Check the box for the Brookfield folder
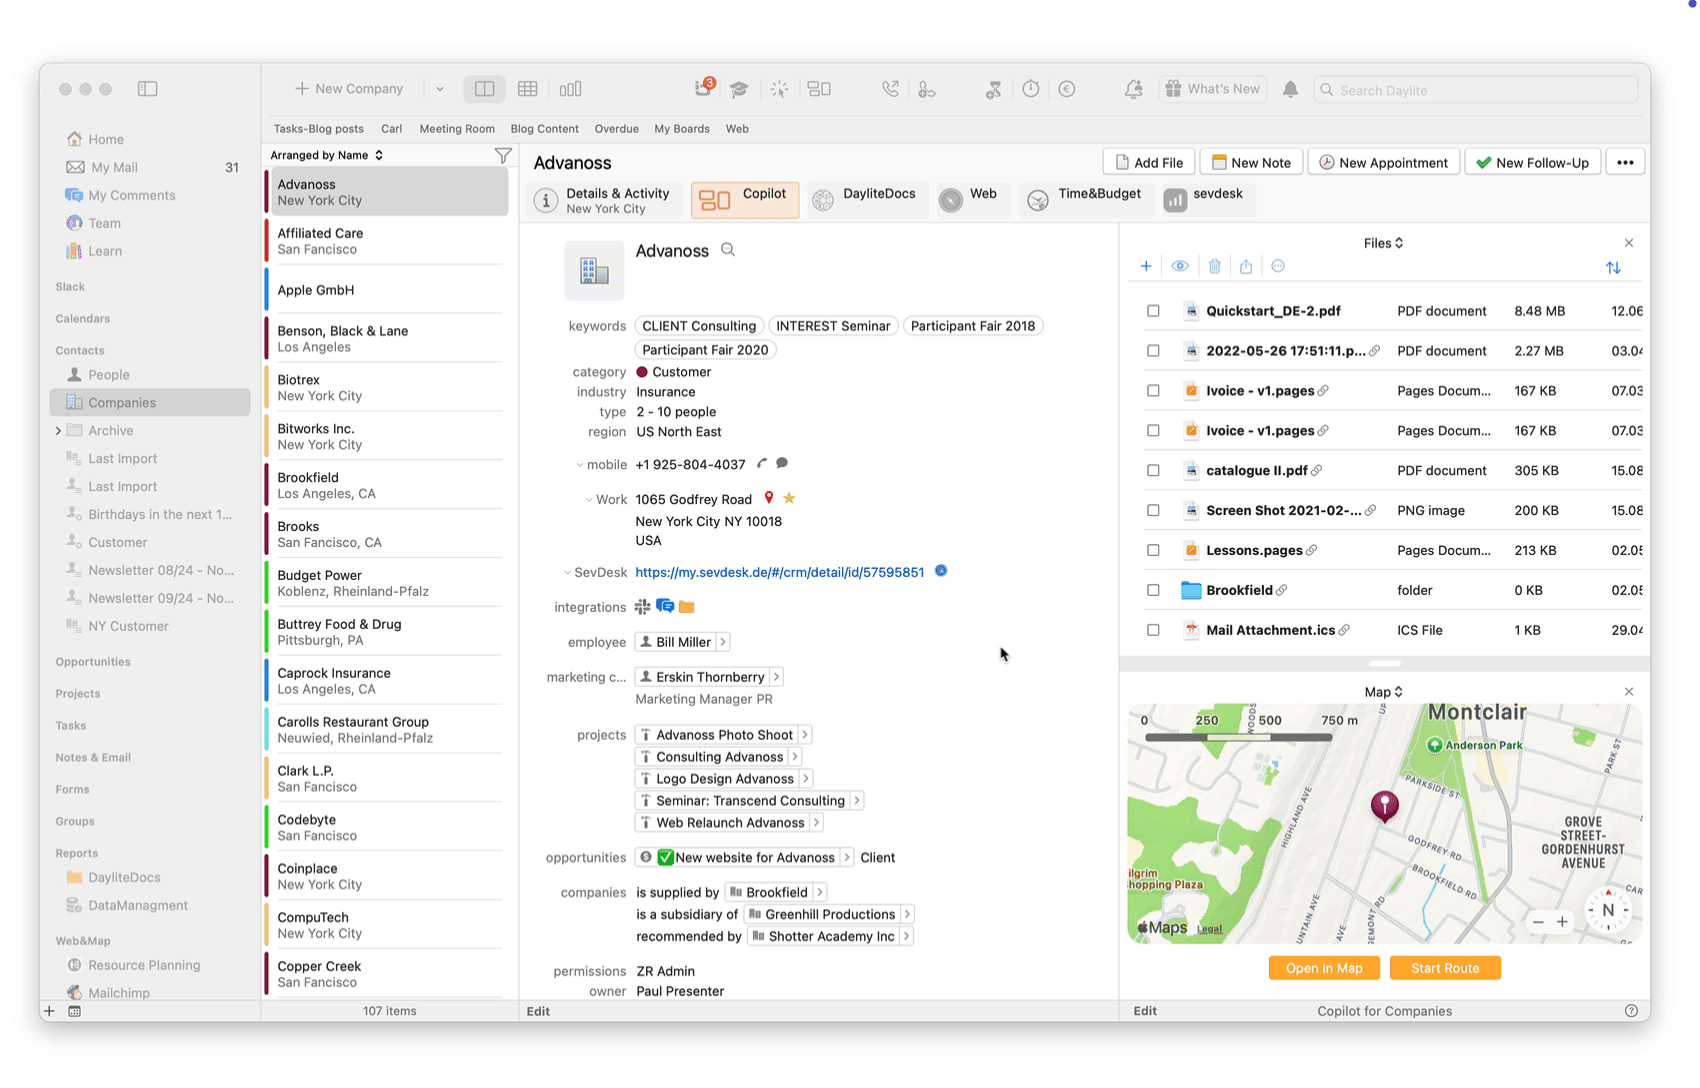The height and width of the screenshot is (1088, 1700). coord(1153,591)
